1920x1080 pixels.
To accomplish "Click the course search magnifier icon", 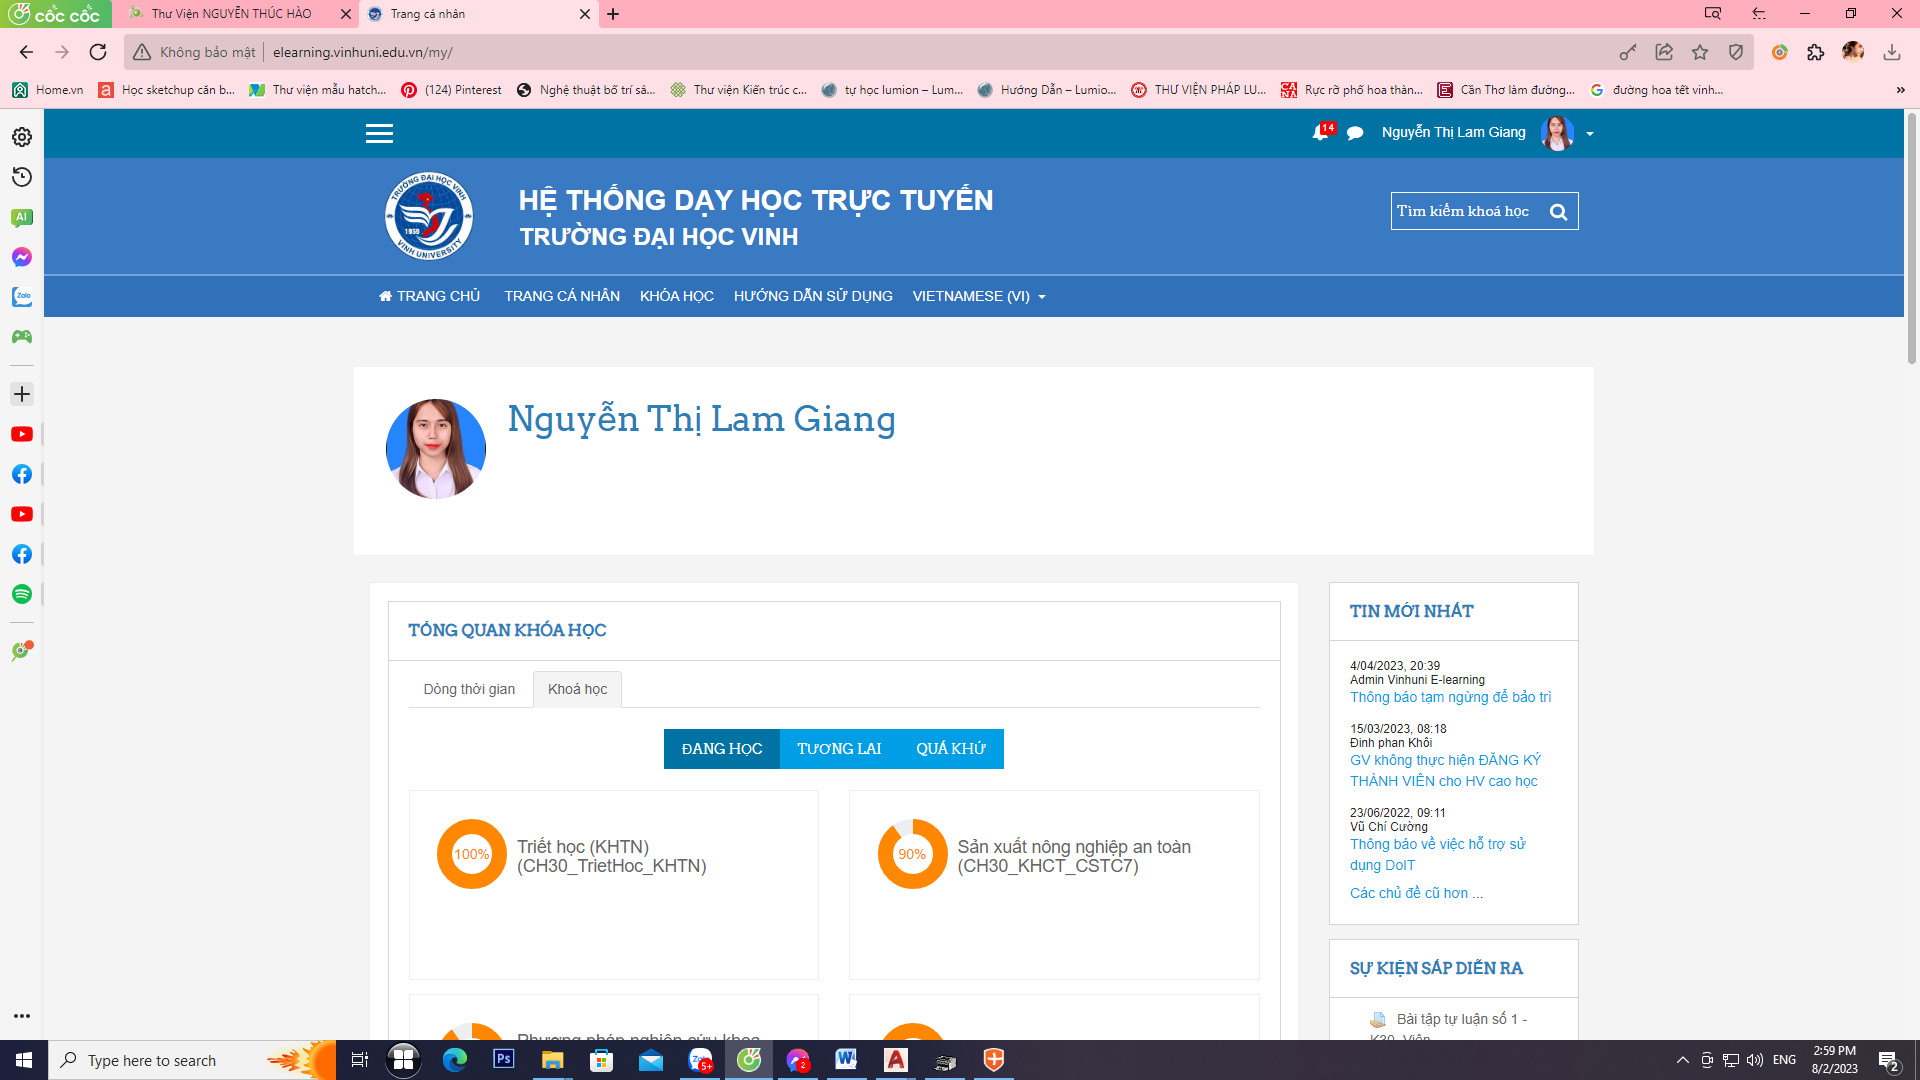I will point(1558,211).
